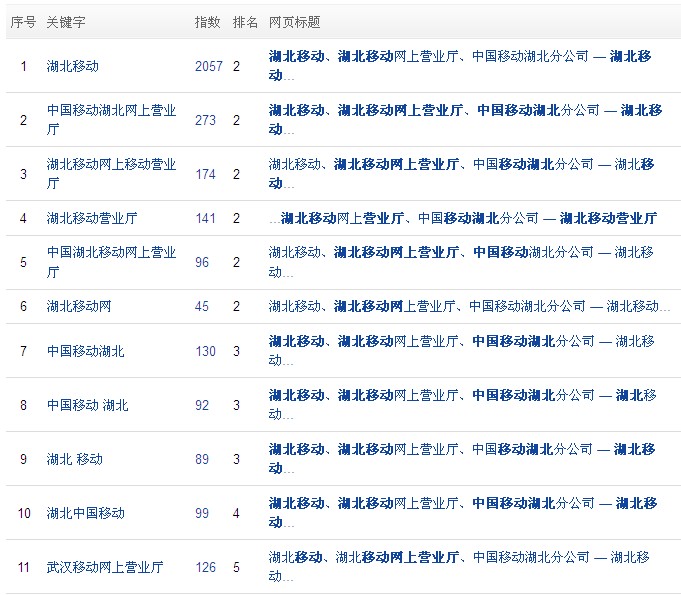Screen dimensions: 681x595
Task: Click index value 273
Action: (205, 120)
